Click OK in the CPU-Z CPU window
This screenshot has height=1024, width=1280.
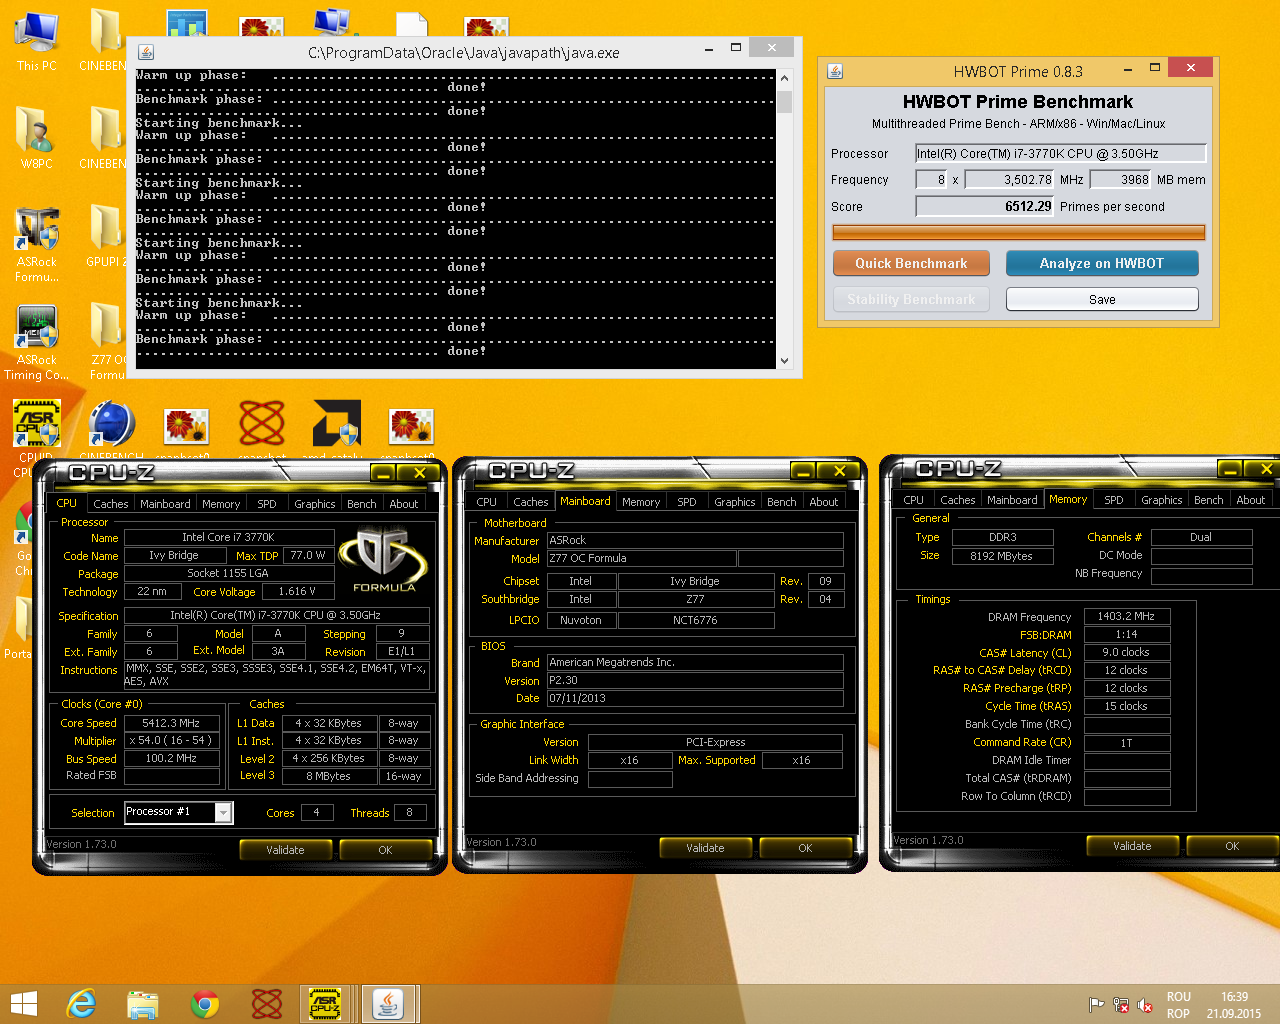pos(385,850)
